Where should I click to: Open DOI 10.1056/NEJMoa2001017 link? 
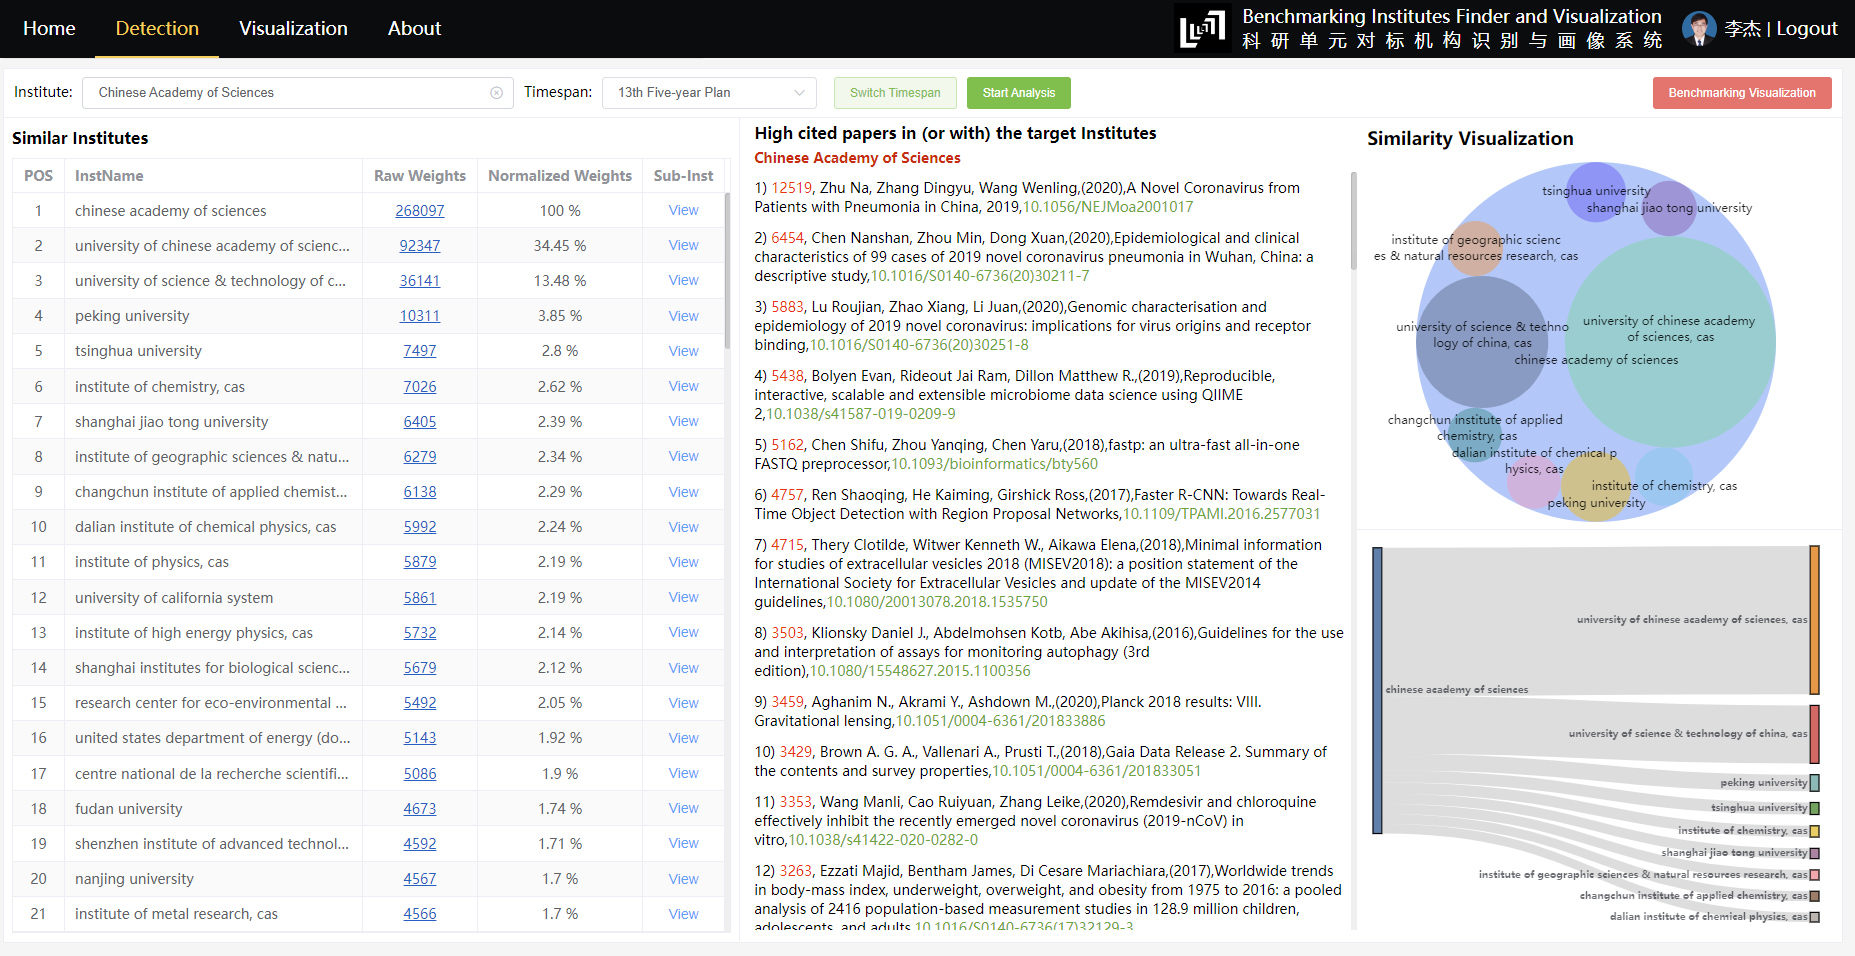(x=1108, y=207)
